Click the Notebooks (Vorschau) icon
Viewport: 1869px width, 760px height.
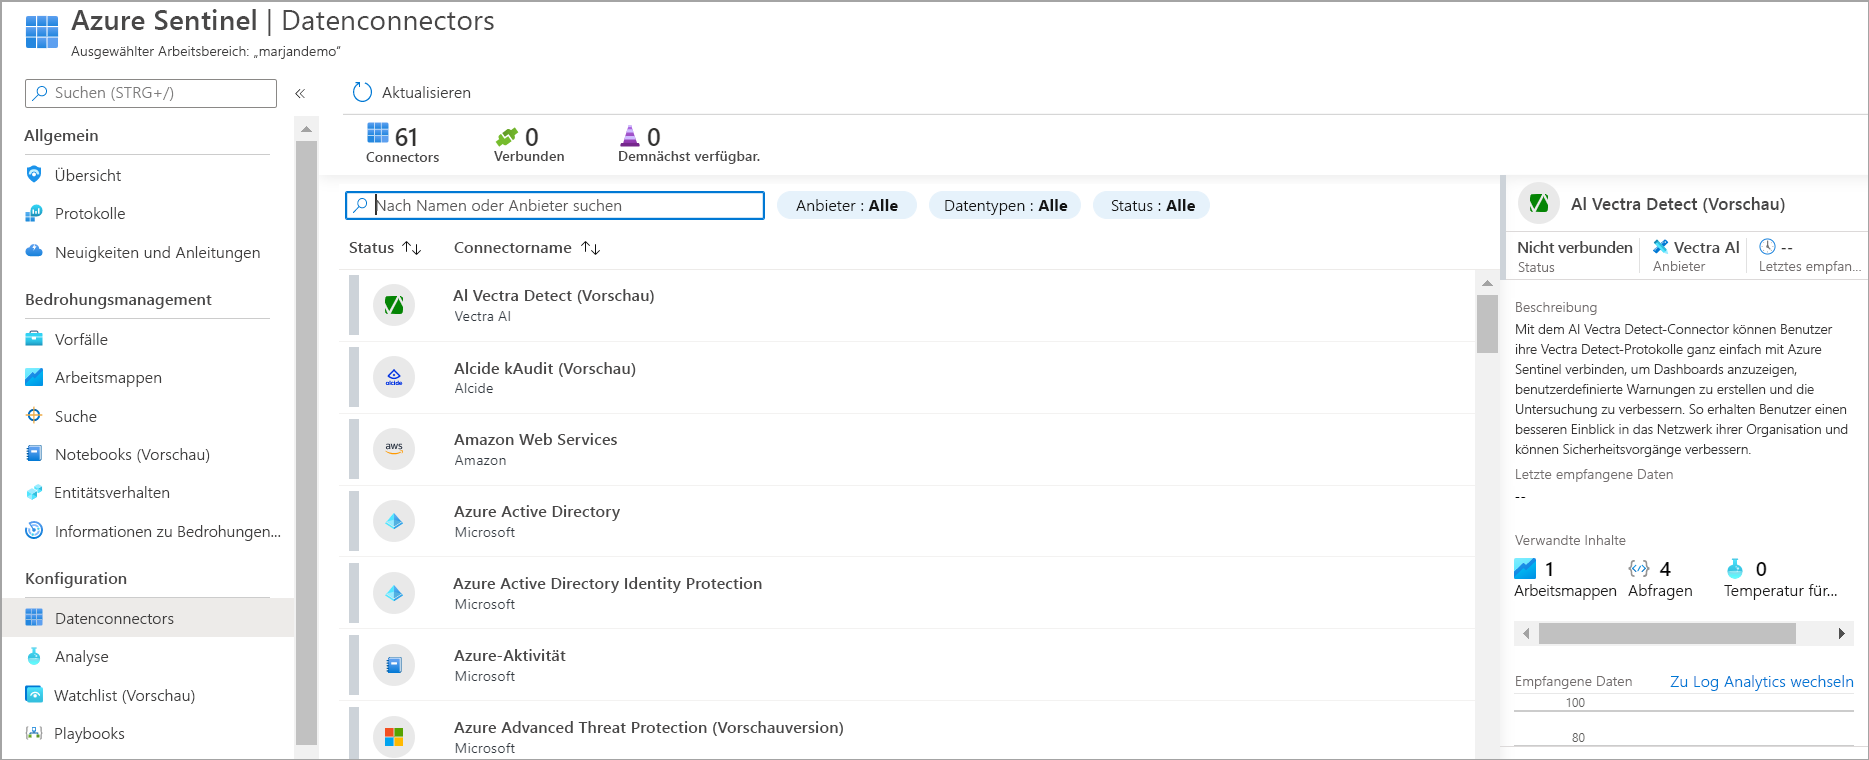[34, 453]
